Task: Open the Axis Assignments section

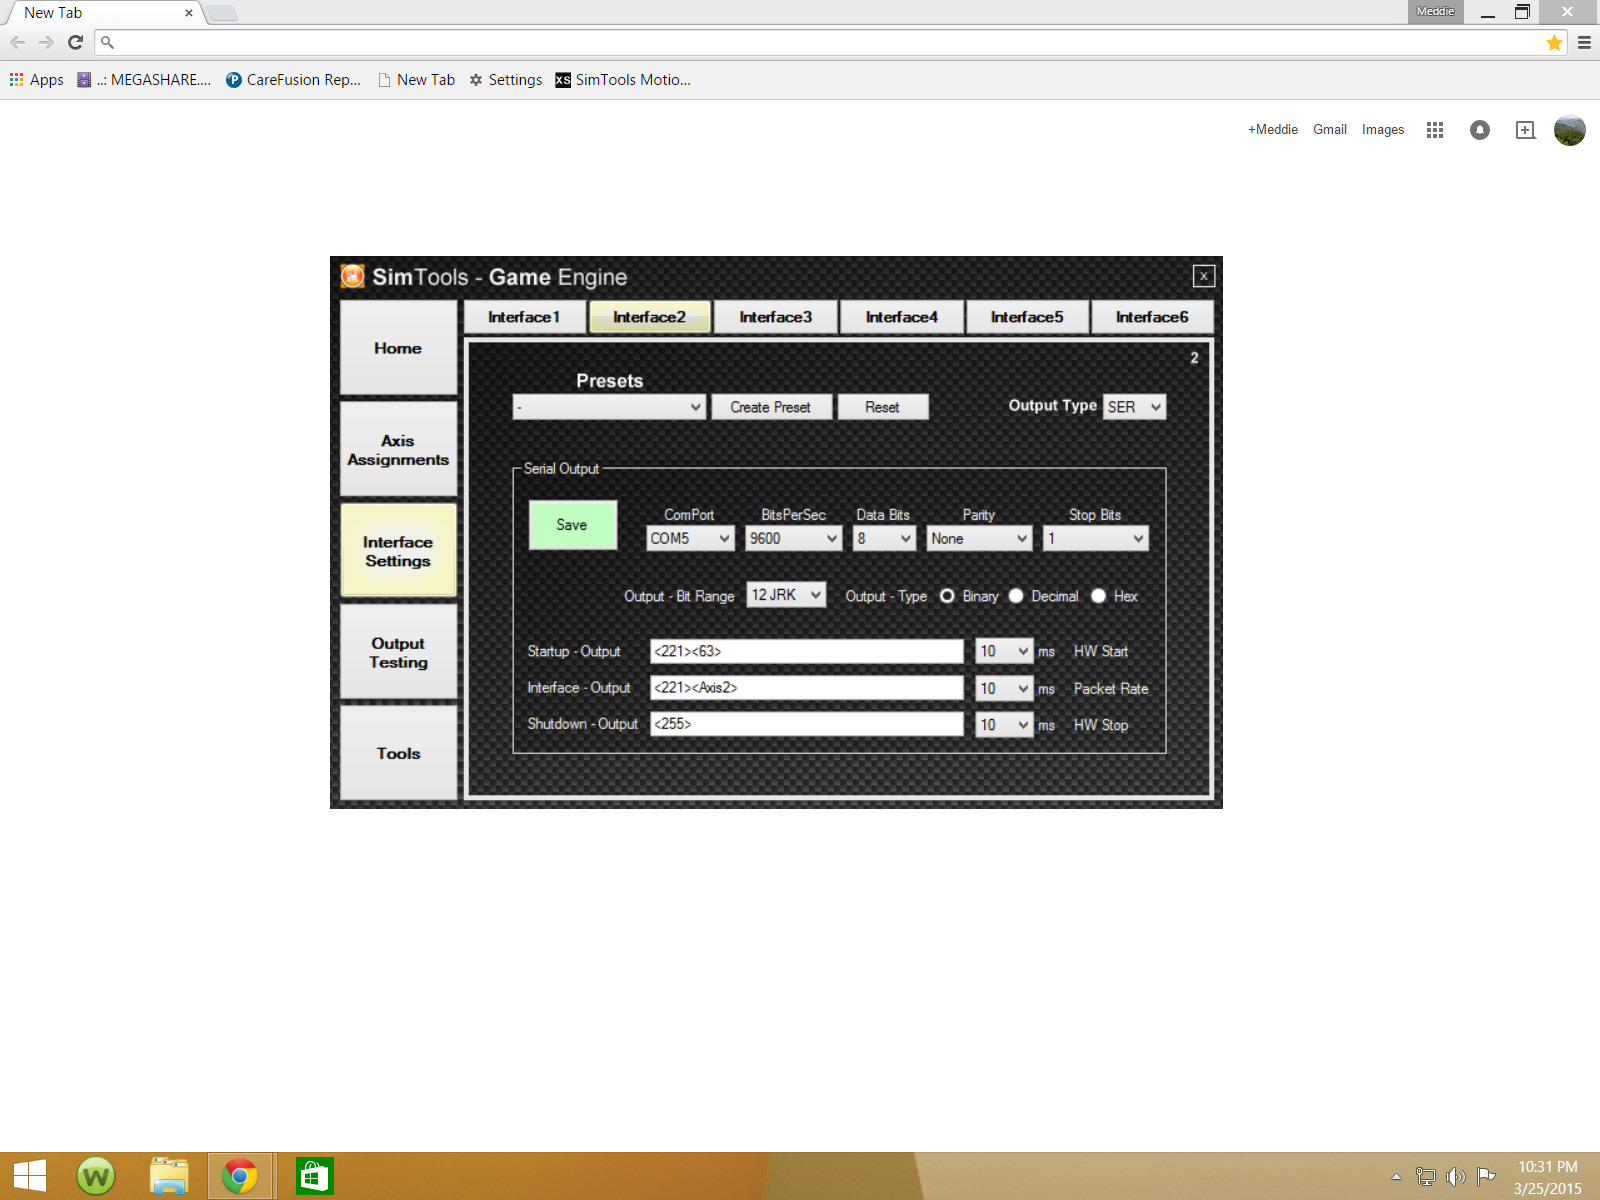Action: coord(398,450)
